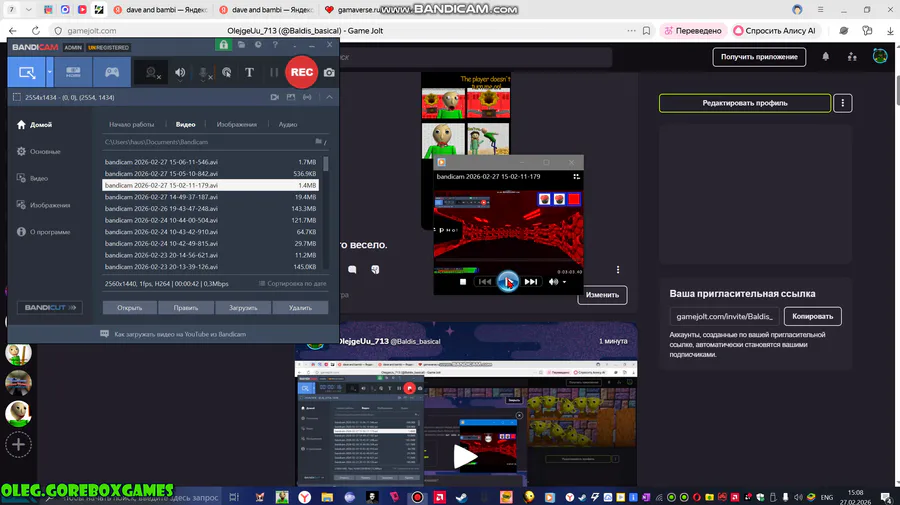Screen dimensions: 900x505
Task: Open Видео settings in Bandicam sidebar
Action: 32,178
